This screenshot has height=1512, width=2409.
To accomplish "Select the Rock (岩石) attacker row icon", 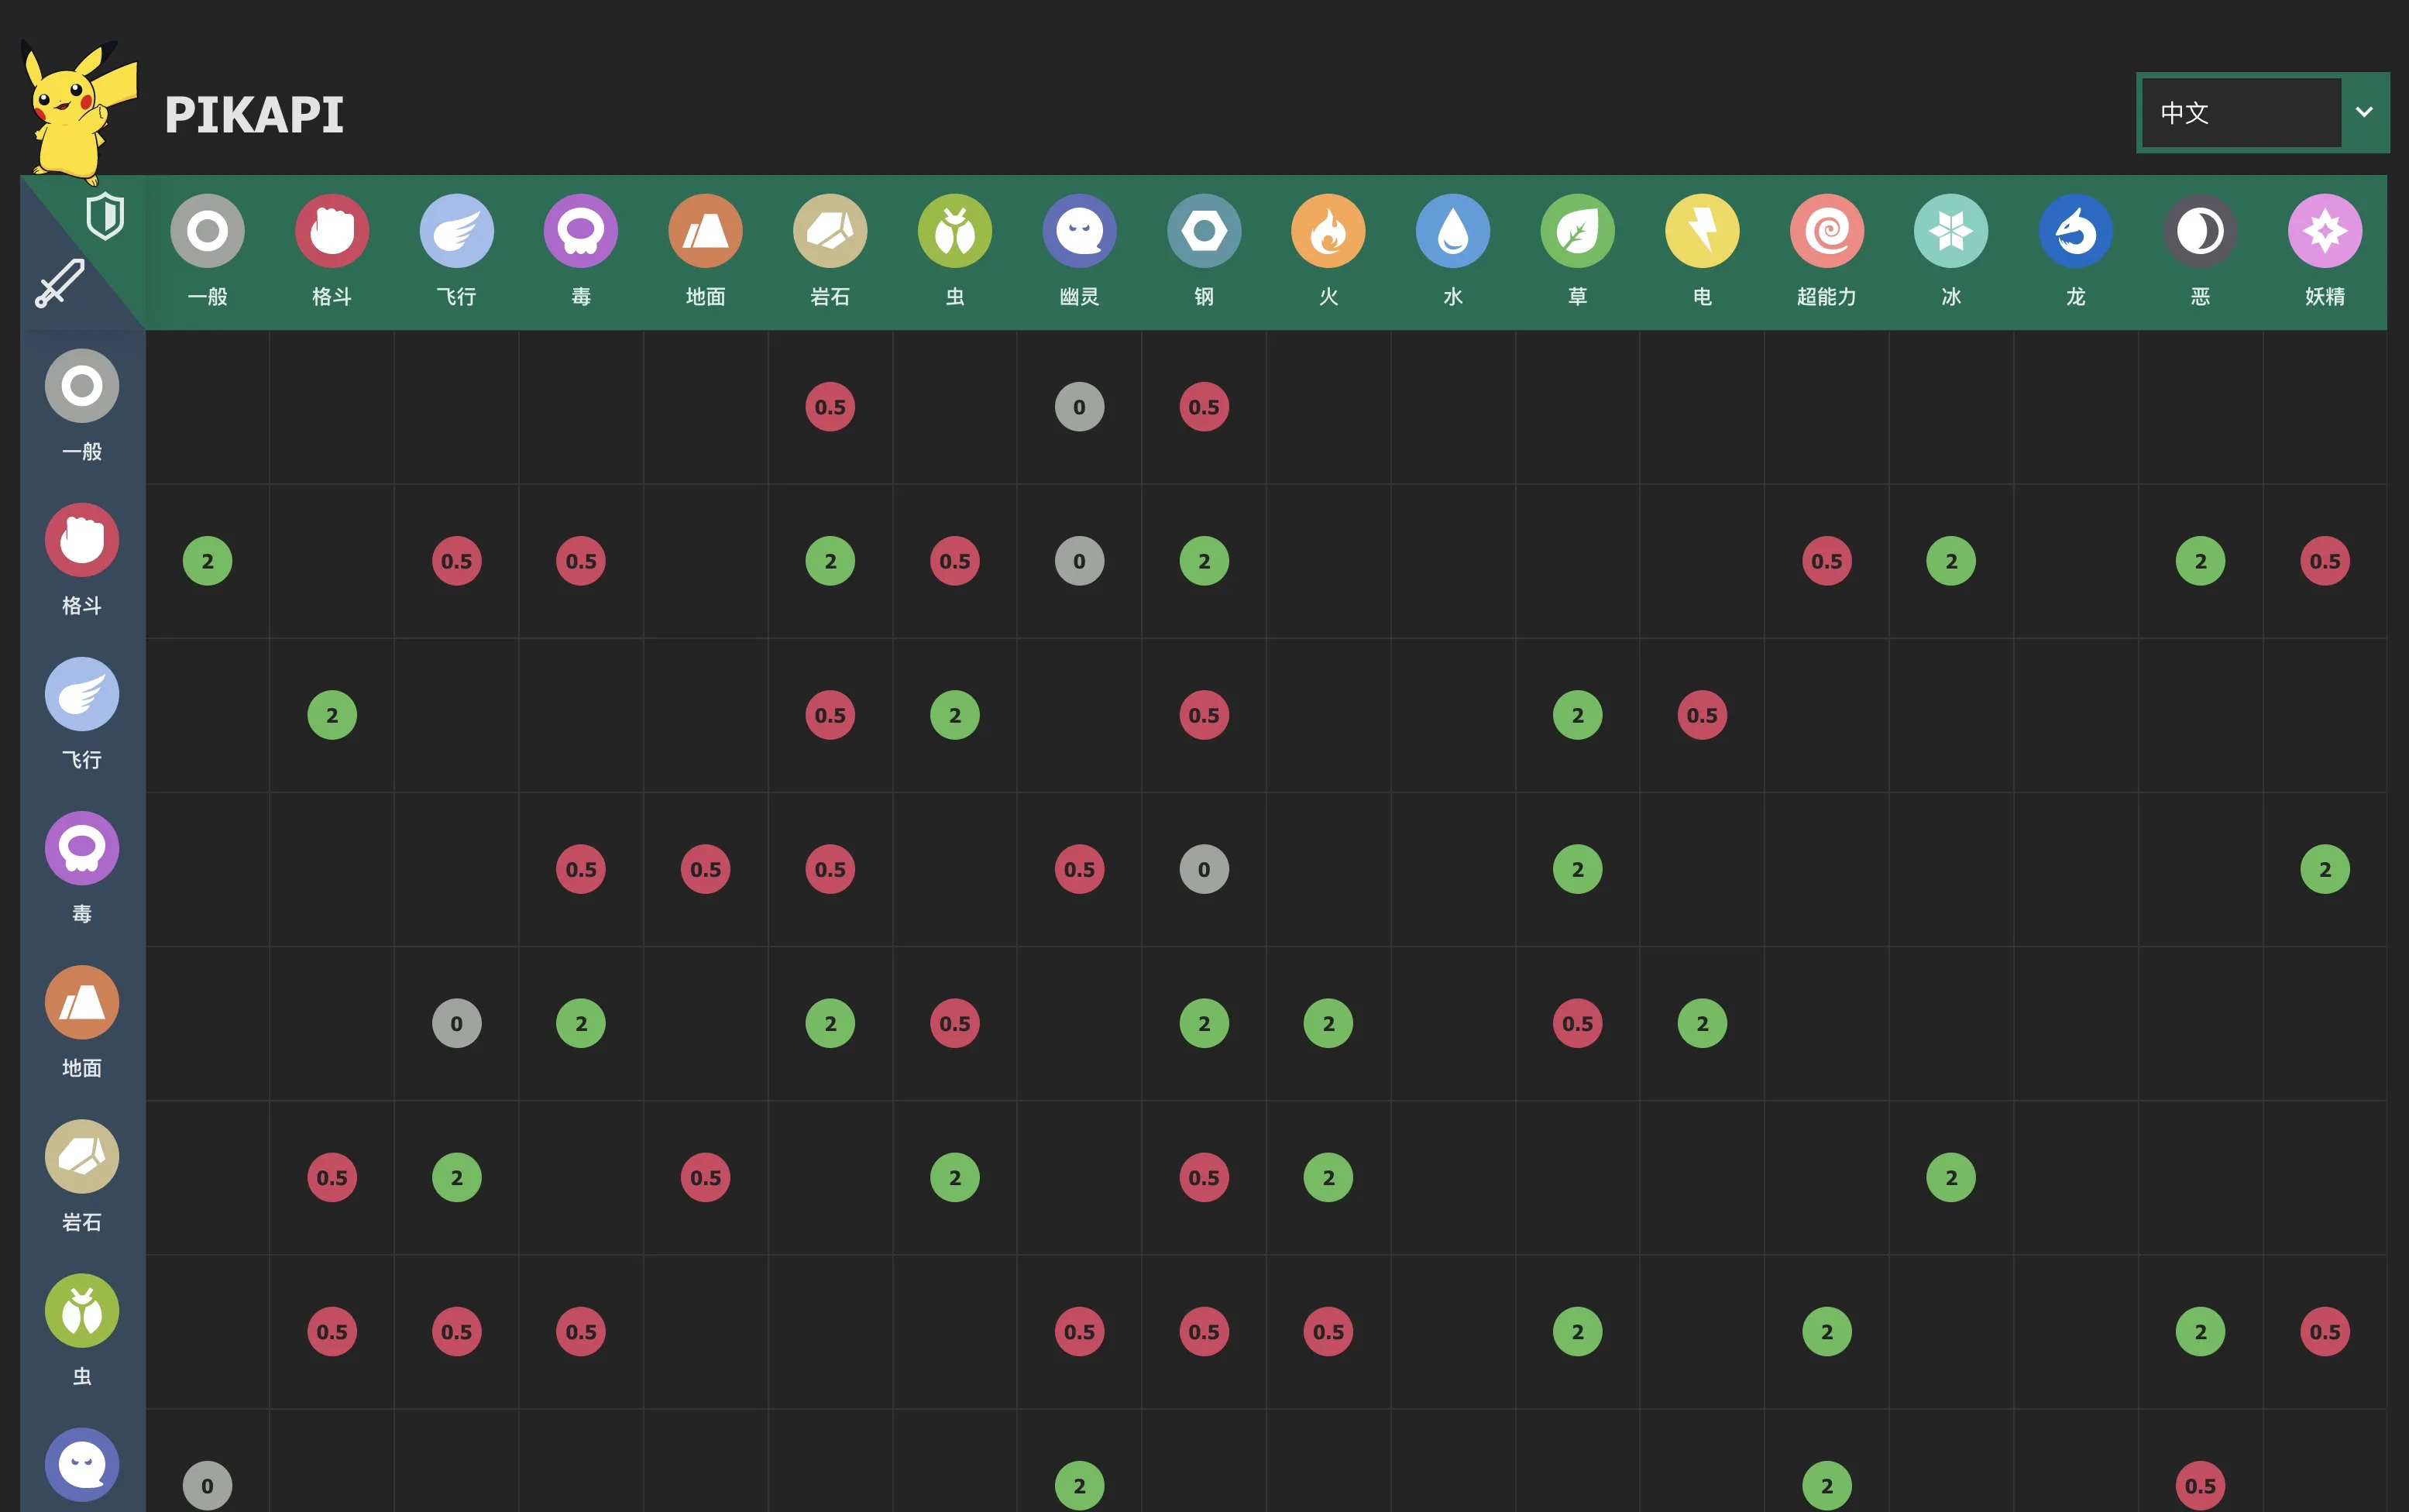I will 82,1156.
